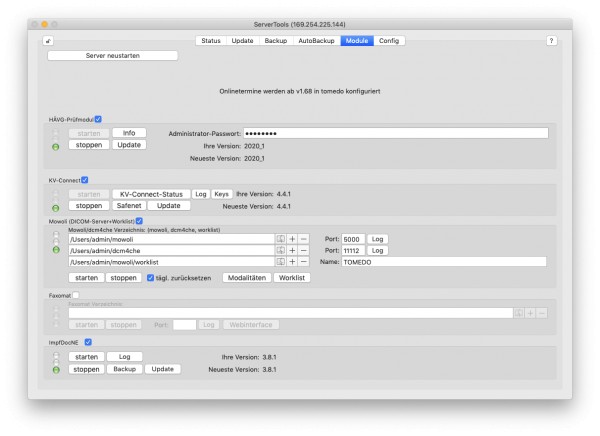Enable the Faxomat module checkbox
The height and width of the screenshot is (436, 600).
[x=76, y=295]
